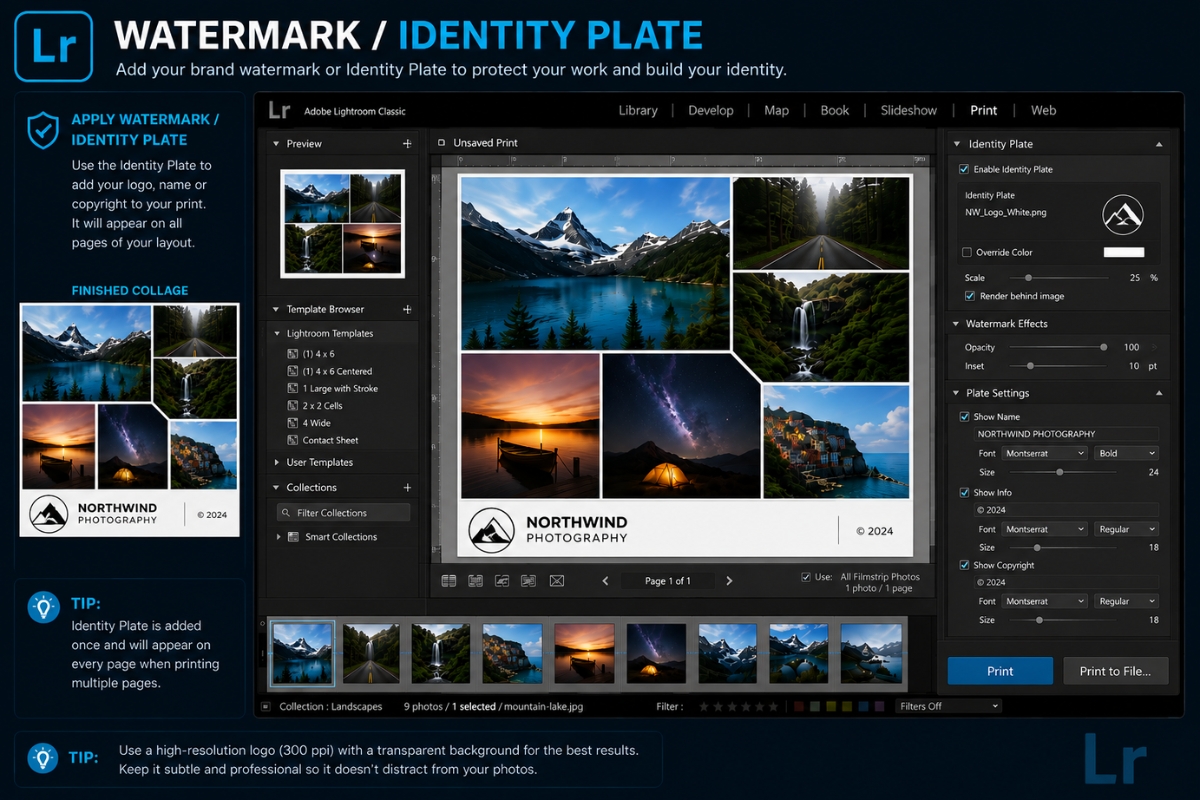Click the 4 Wide template icon

[x=293, y=423]
